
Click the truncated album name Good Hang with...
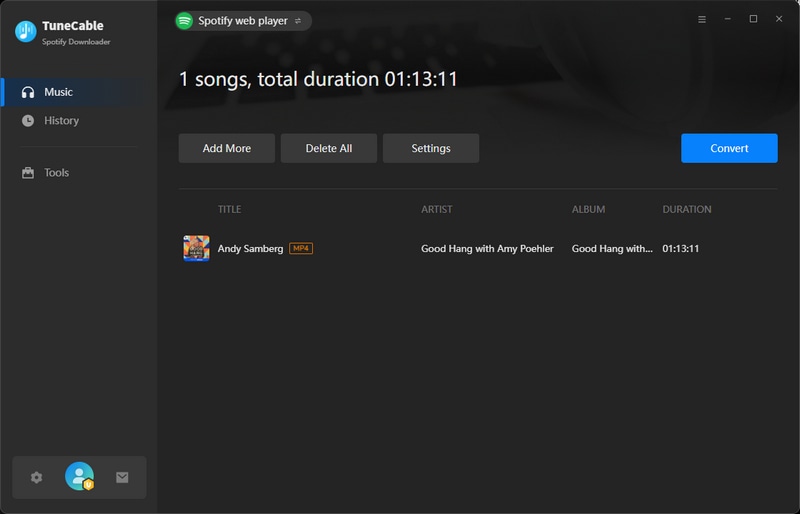[612, 249]
